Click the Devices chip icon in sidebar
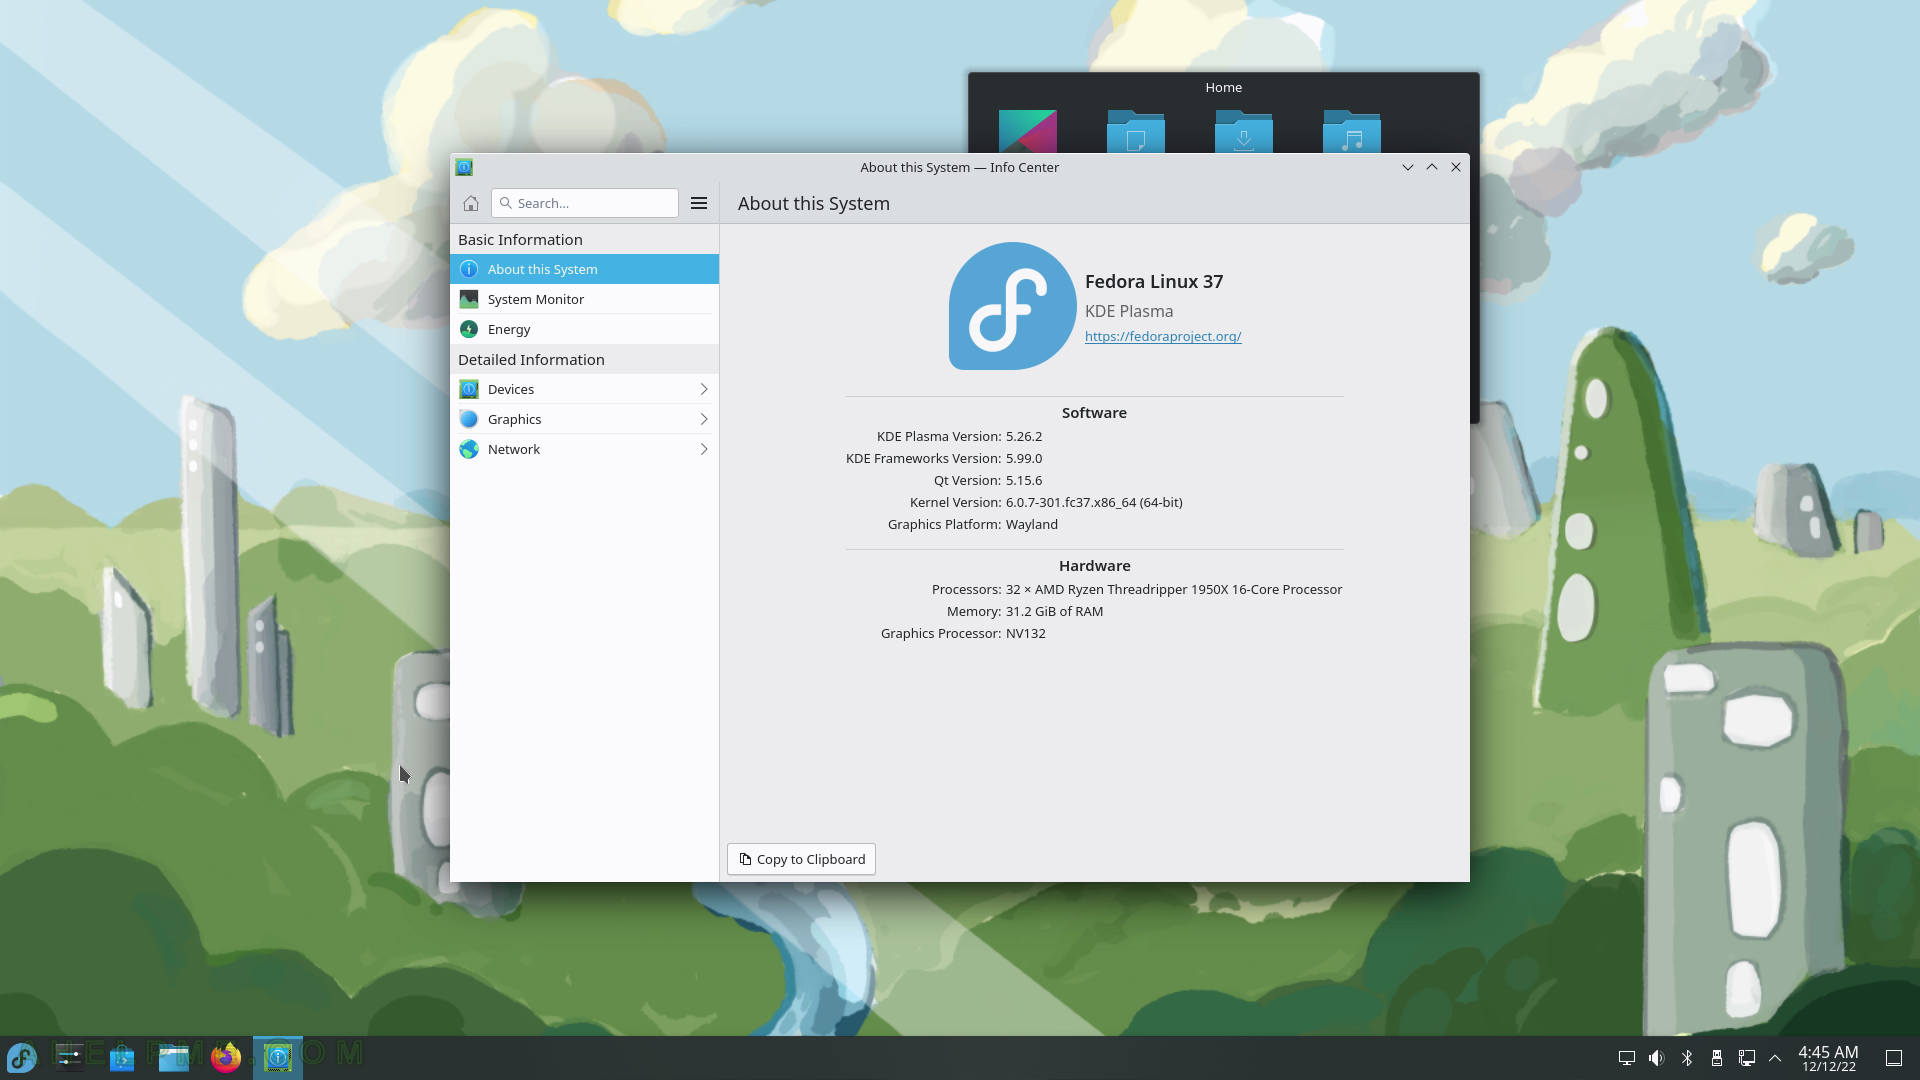 pyautogui.click(x=468, y=389)
